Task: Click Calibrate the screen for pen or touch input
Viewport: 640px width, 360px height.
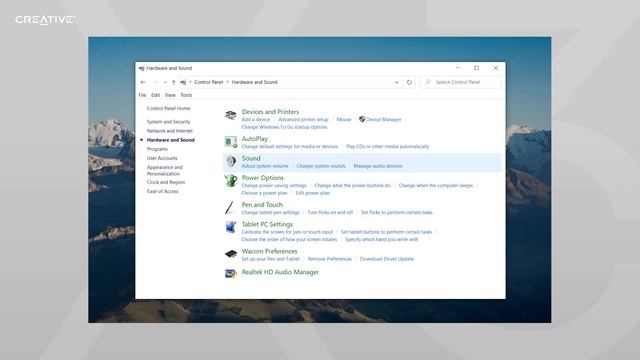Action: [x=287, y=232]
